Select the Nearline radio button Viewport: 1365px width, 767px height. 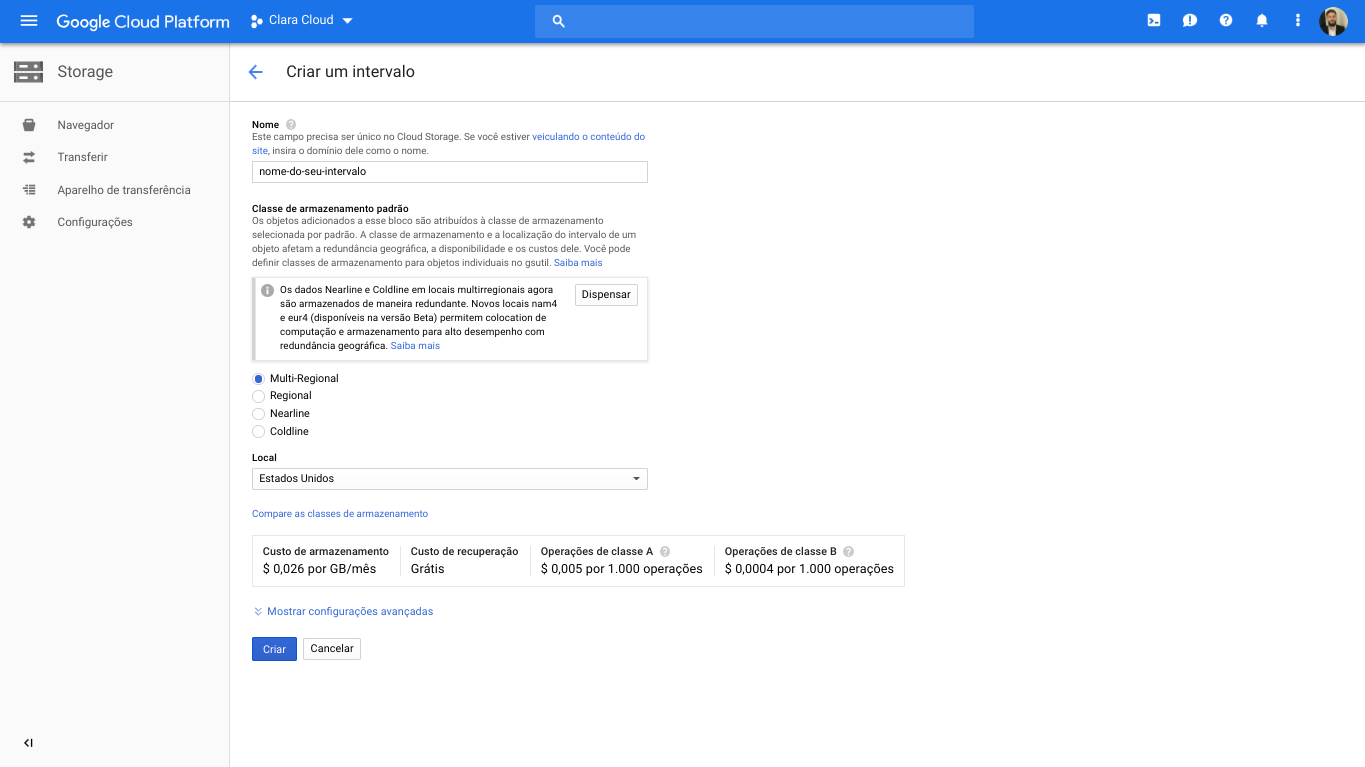tap(259, 414)
